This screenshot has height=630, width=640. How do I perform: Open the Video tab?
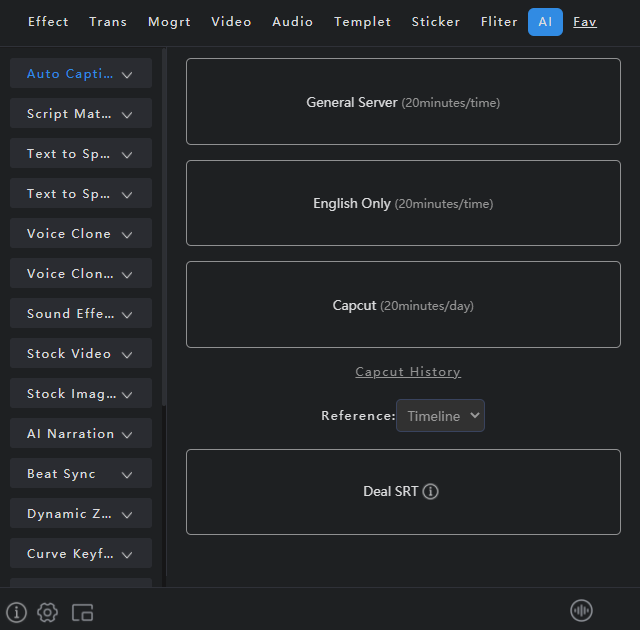click(231, 22)
